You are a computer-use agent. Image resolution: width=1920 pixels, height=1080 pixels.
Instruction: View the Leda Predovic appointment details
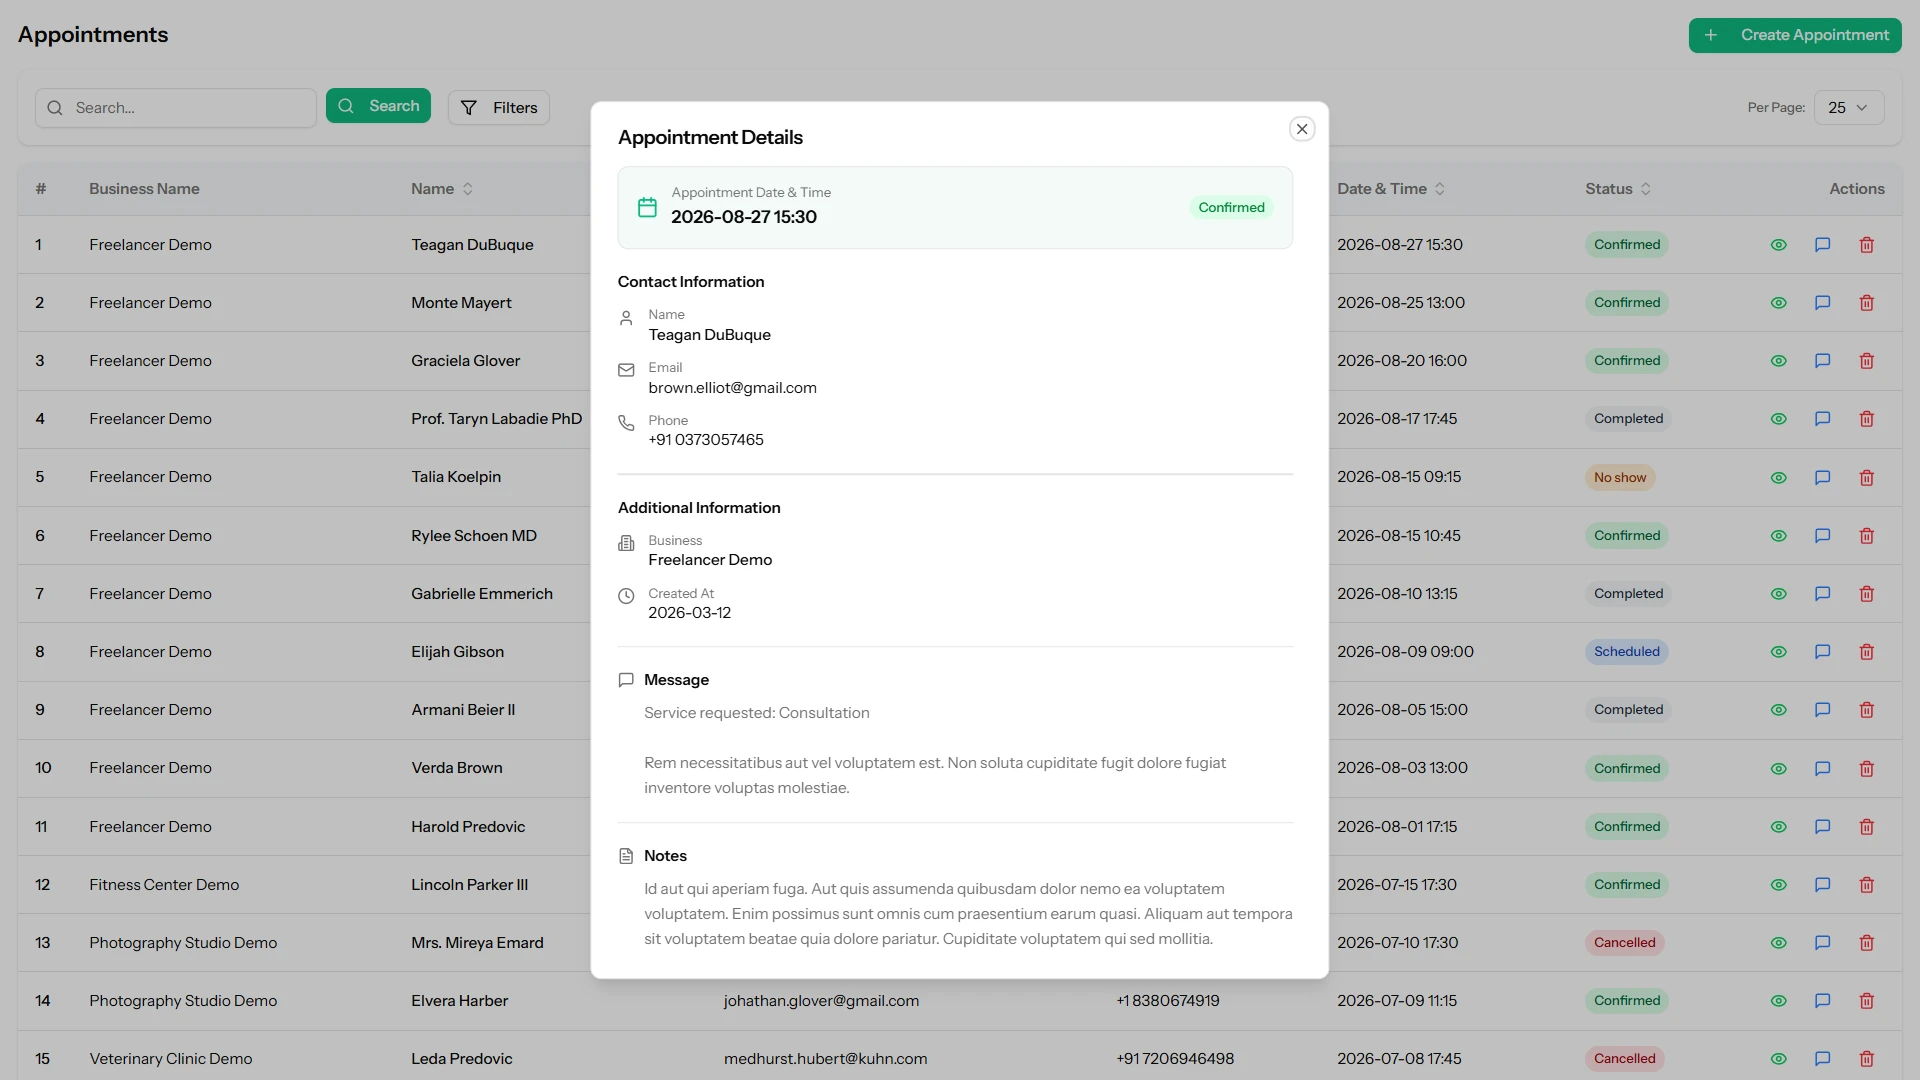(1778, 1059)
